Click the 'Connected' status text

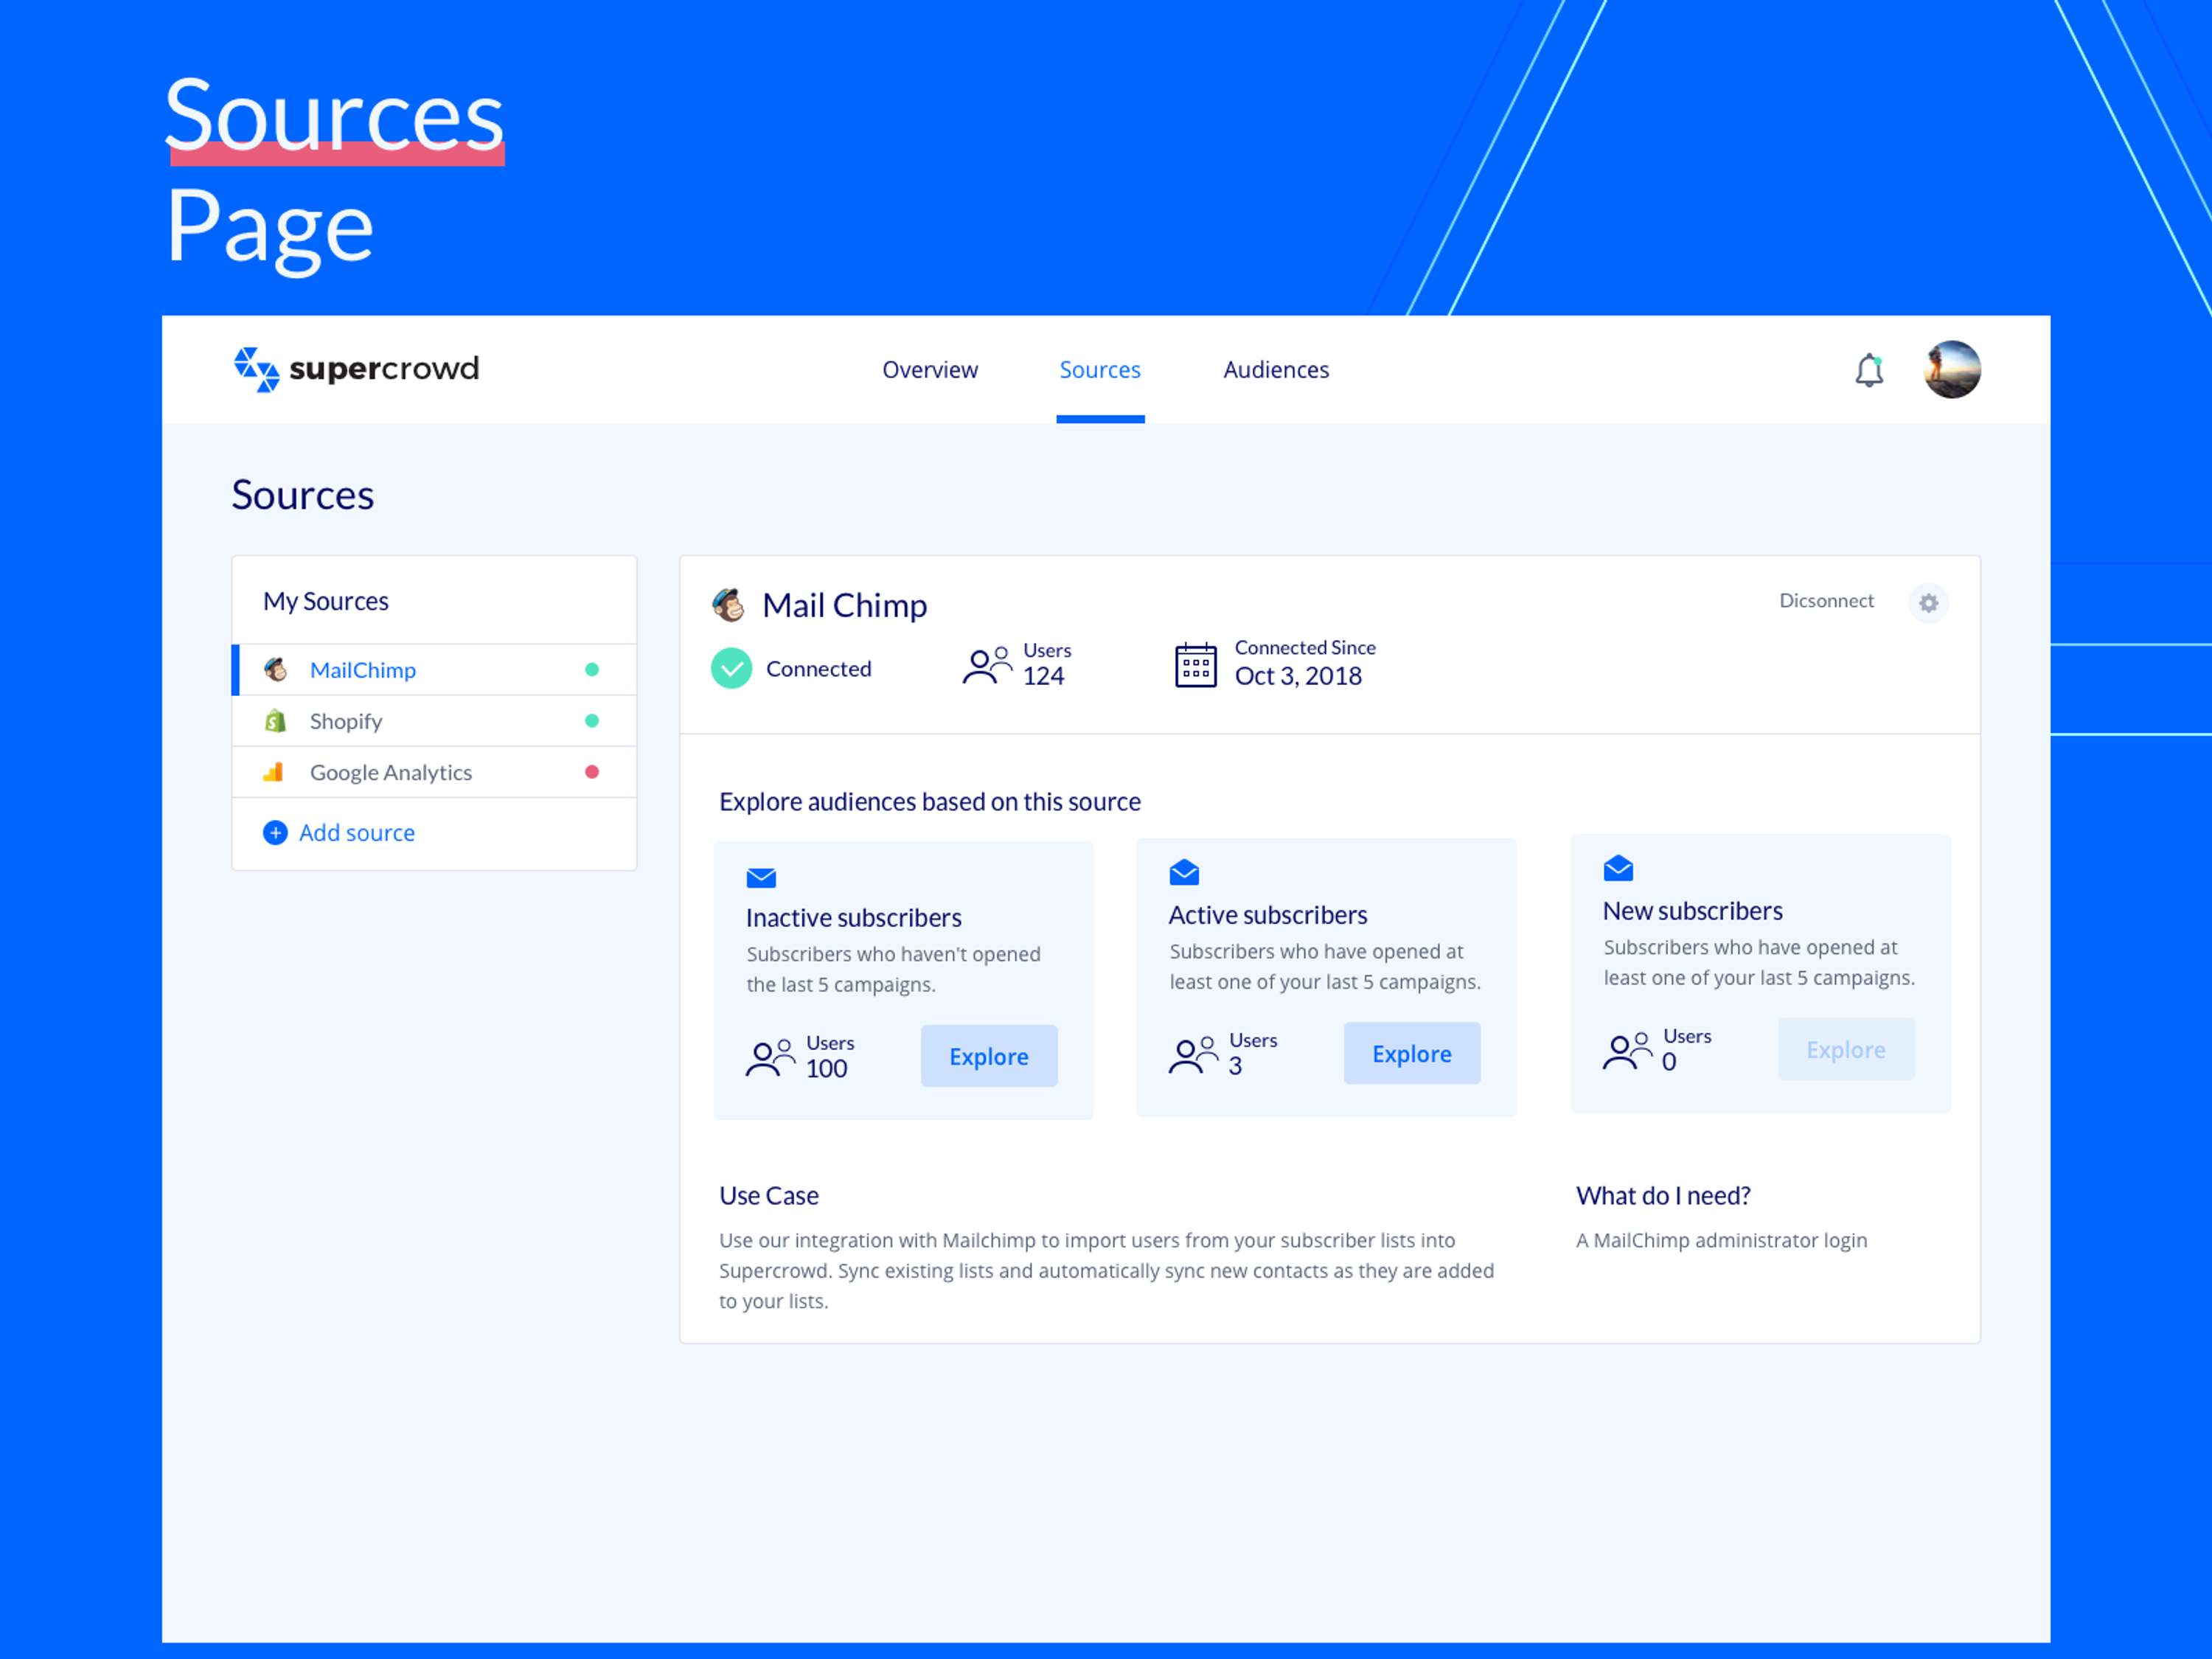pyautogui.click(x=818, y=669)
